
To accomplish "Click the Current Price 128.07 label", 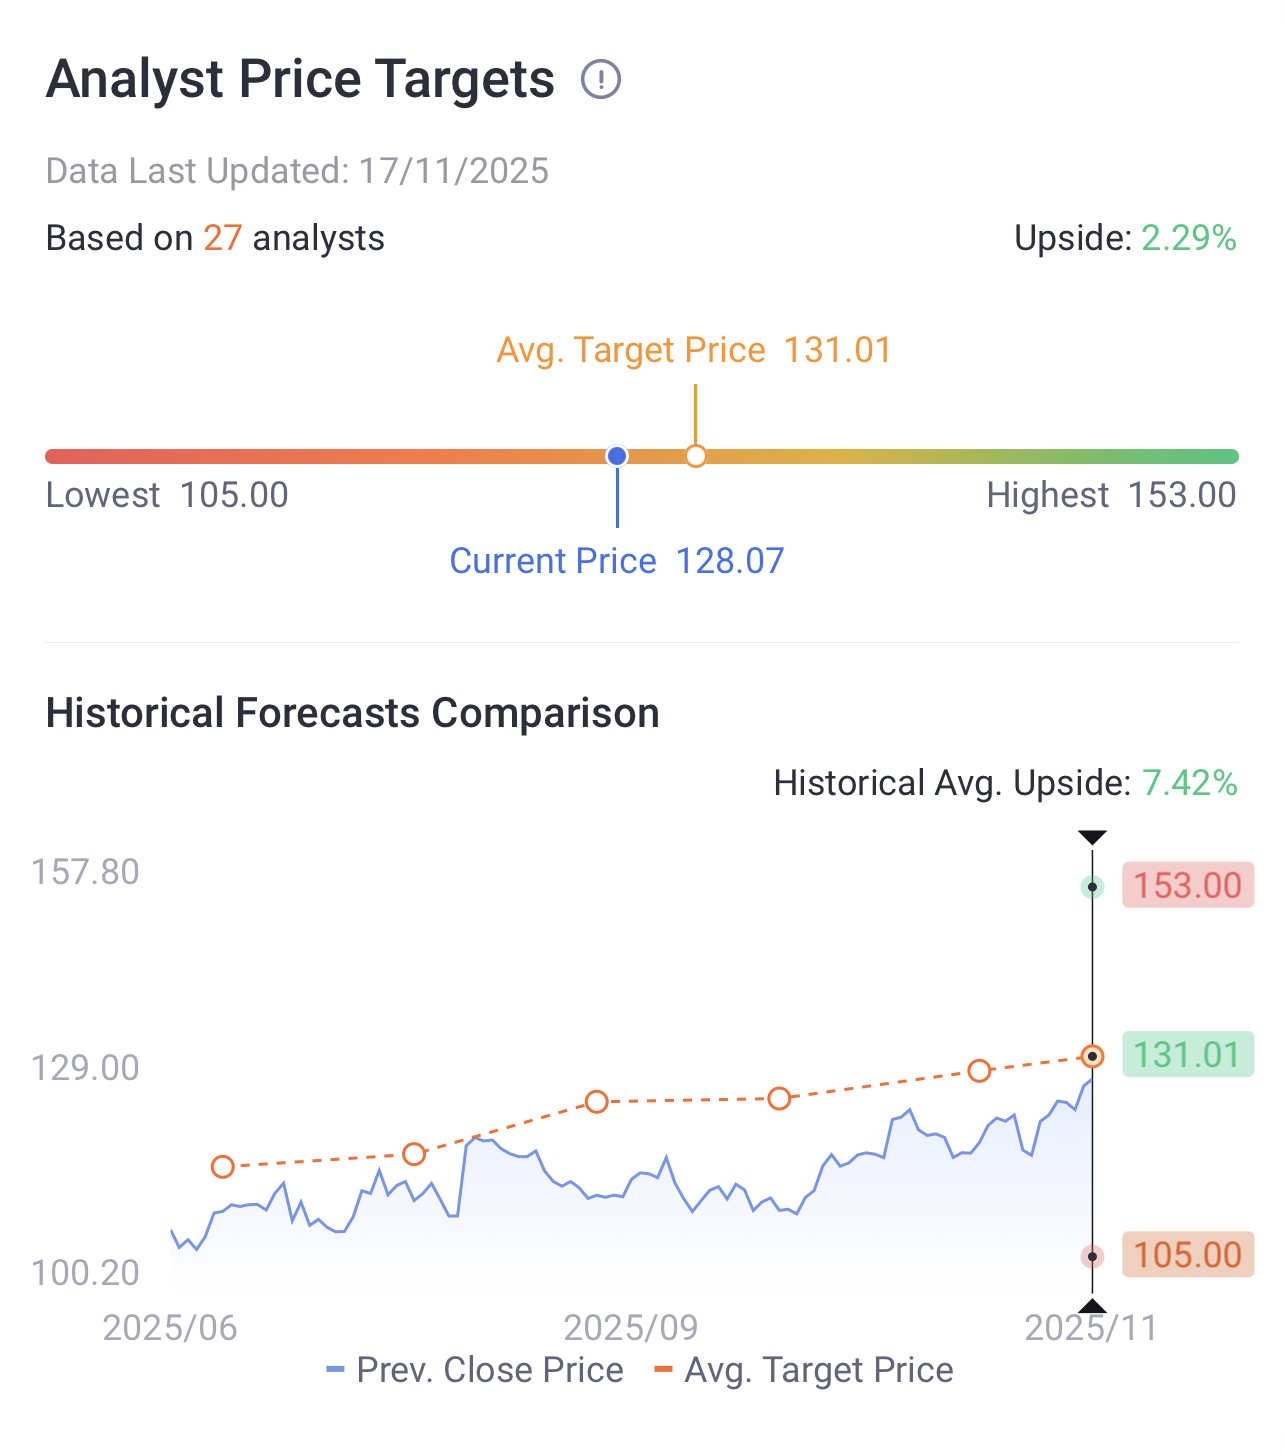I will point(617,561).
